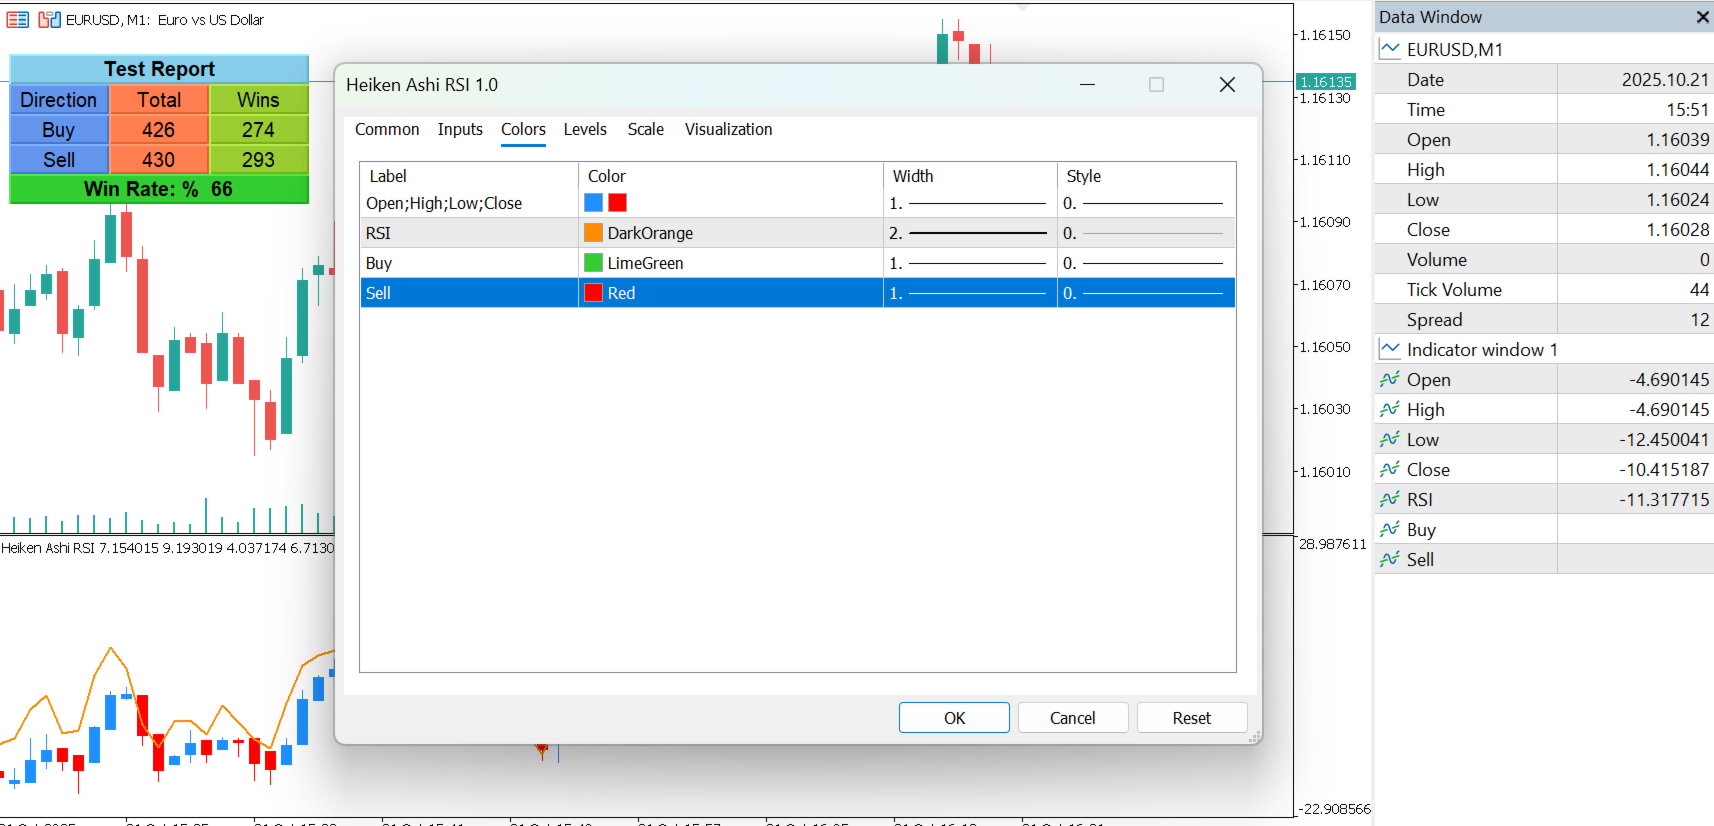Close the Heiken Ashi RSI dialog
This screenshot has width=1714, height=826.
tap(1227, 85)
